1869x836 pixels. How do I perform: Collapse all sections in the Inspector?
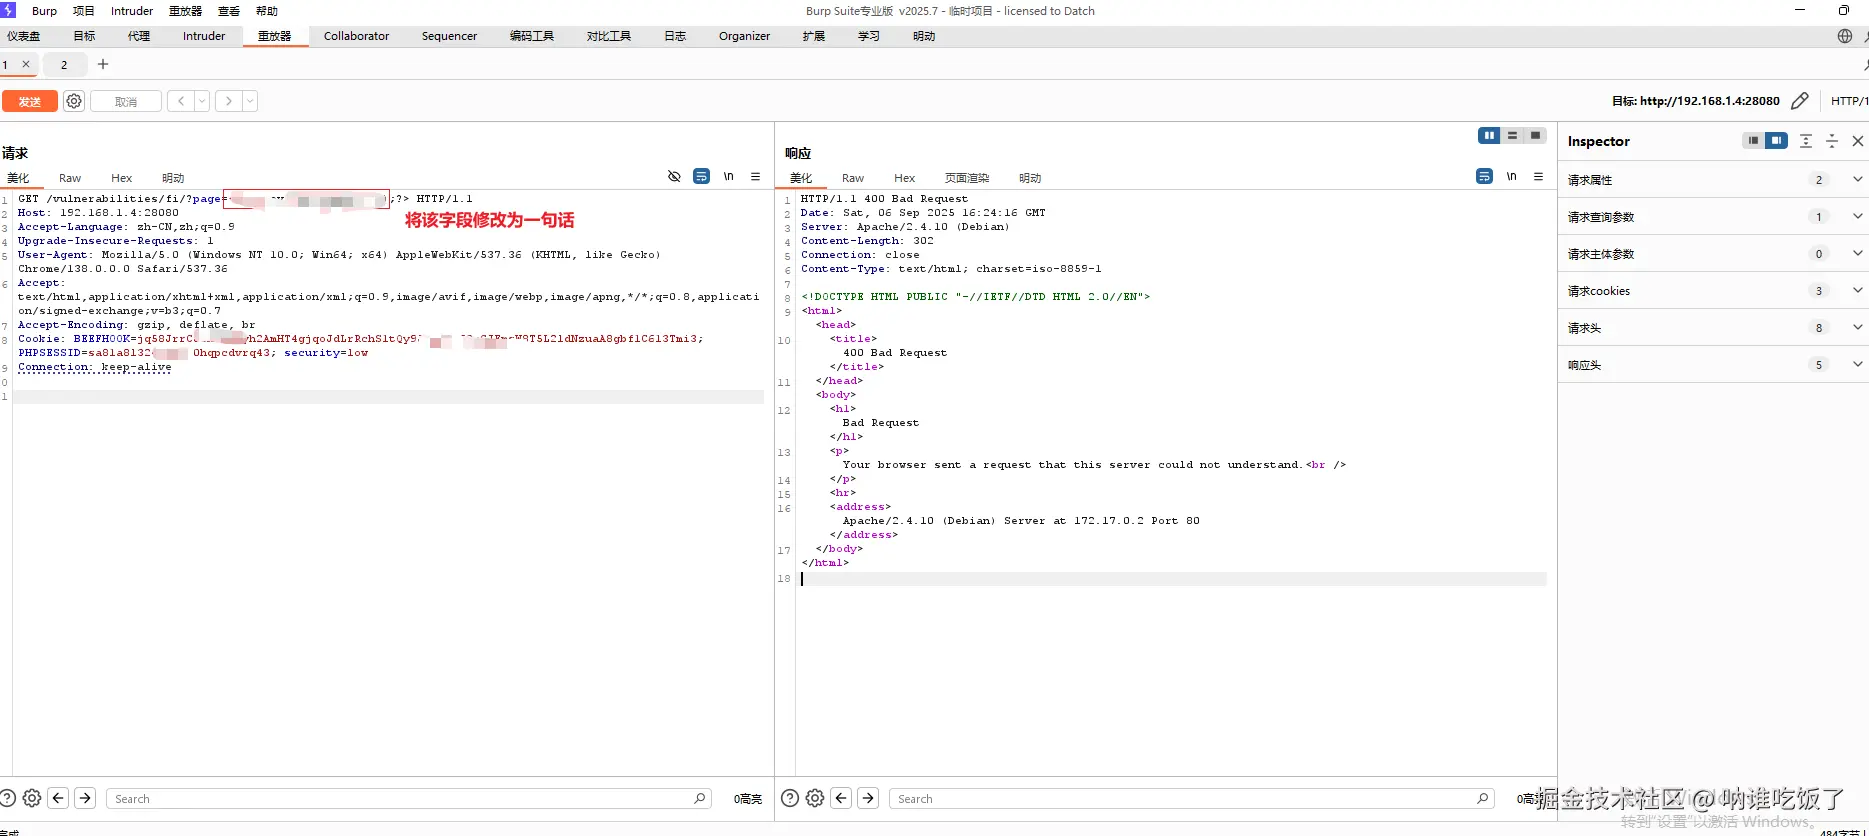pos(1831,141)
